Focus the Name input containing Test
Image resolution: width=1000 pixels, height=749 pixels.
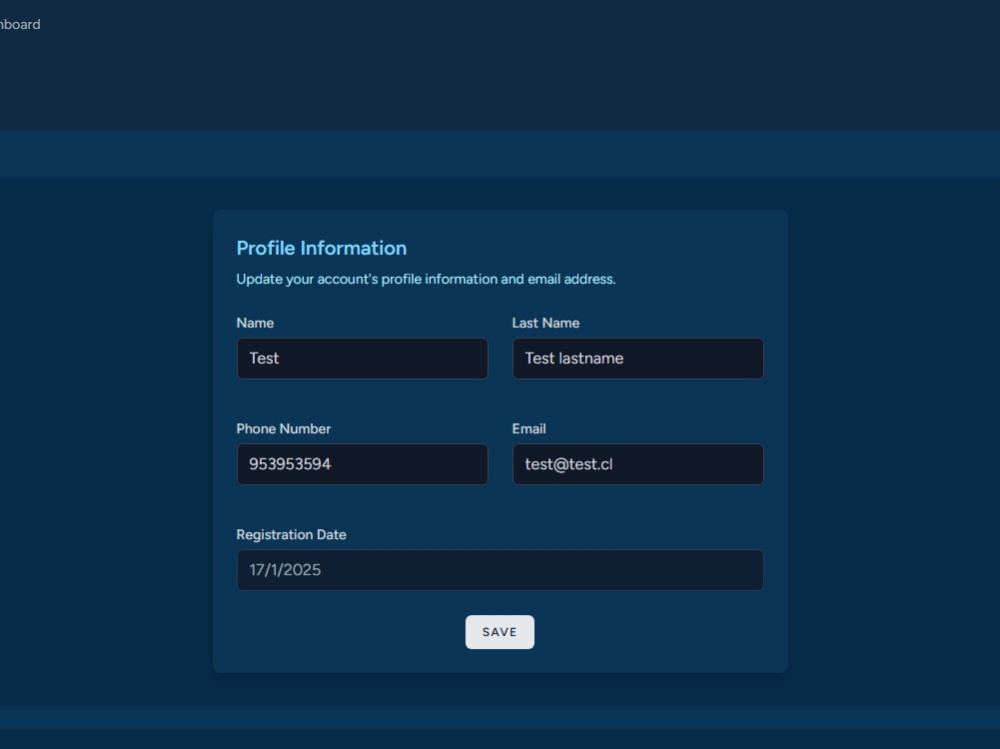click(x=362, y=359)
